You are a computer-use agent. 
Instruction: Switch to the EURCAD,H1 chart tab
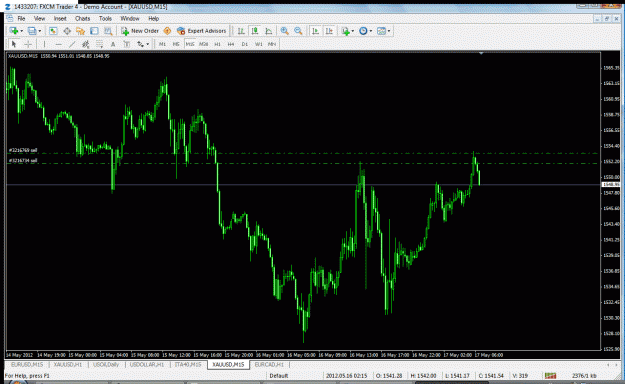click(x=269, y=364)
